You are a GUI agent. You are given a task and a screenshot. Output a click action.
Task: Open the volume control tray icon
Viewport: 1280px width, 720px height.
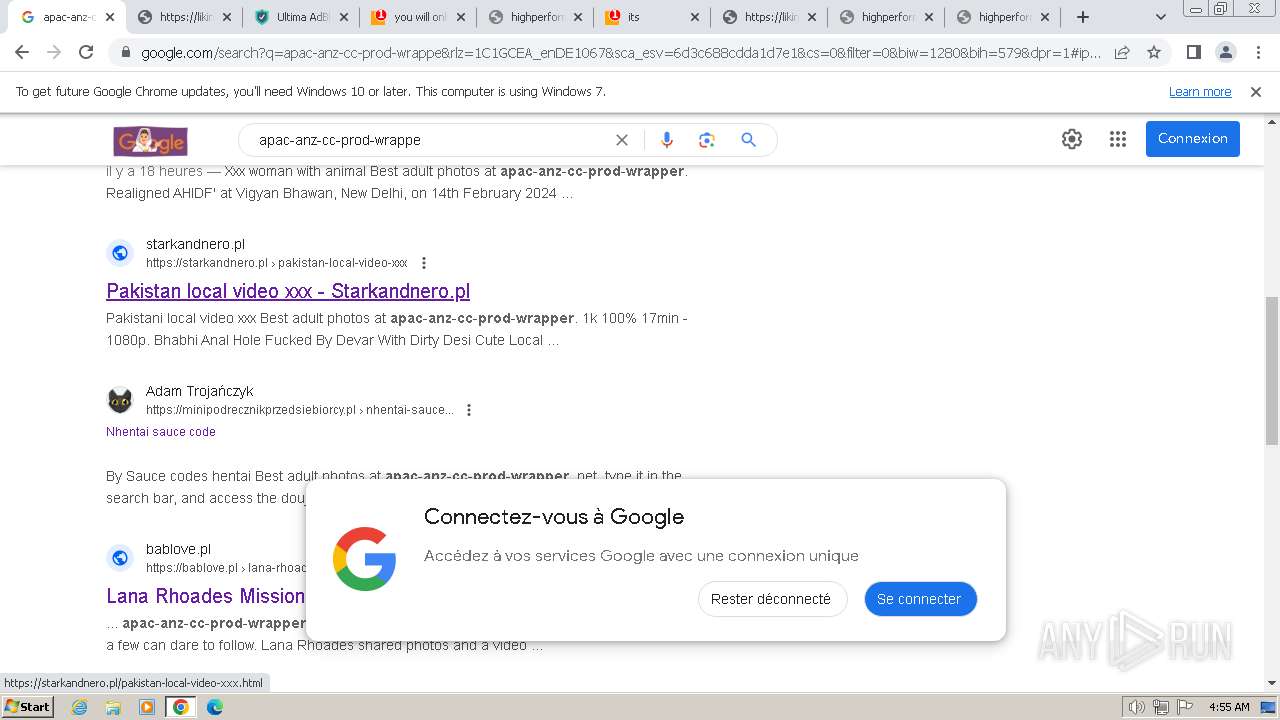pyautogui.click(x=1136, y=707)
